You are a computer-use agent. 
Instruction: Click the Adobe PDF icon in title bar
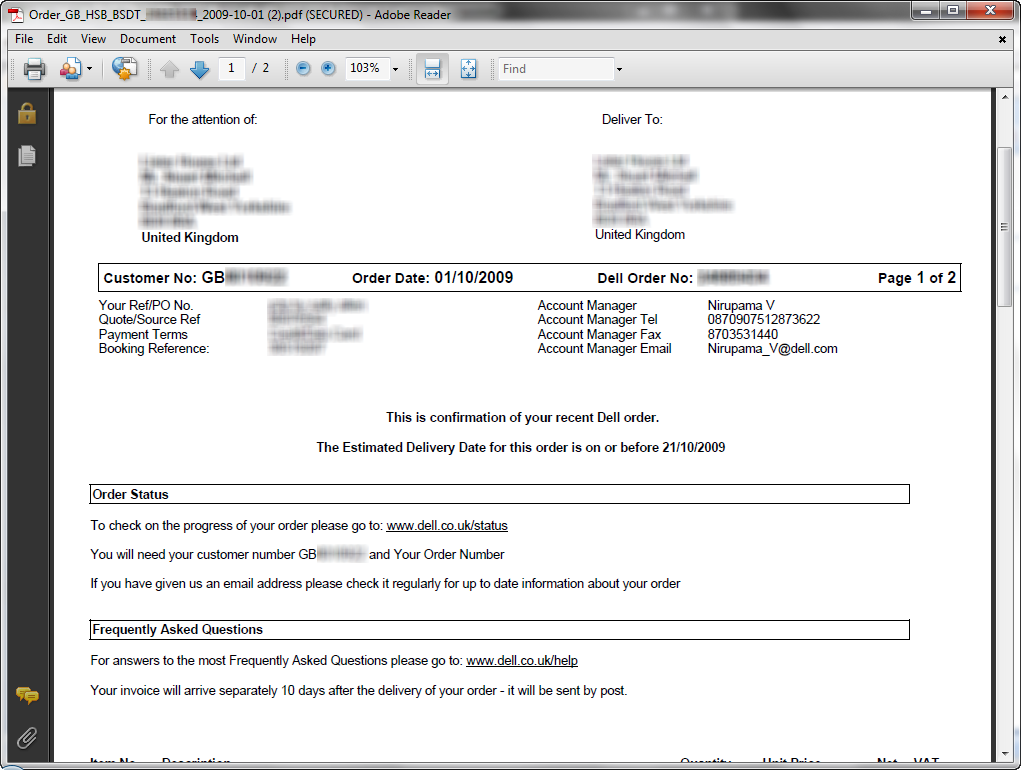16,14
